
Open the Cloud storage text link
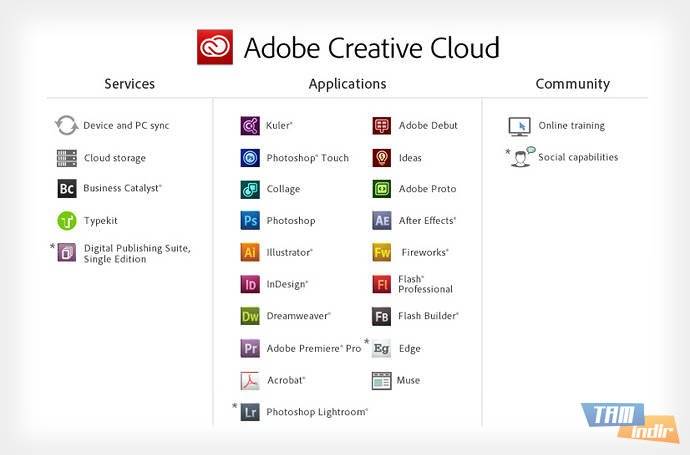click(x=114, y=158)
